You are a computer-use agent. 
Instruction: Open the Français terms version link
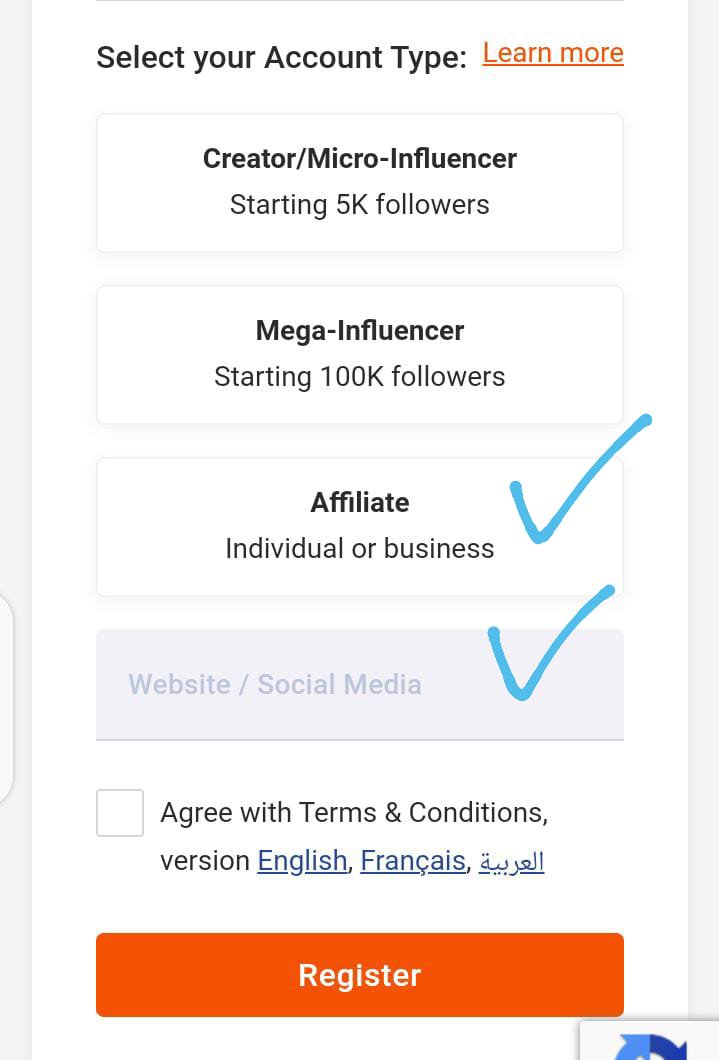[x=413, y=861]
